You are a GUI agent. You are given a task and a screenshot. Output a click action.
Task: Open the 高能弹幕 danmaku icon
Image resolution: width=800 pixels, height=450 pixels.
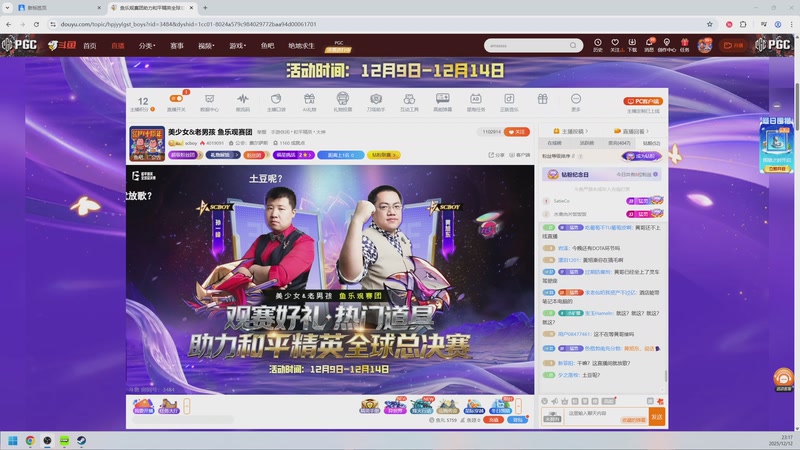[x=442, y=102]
